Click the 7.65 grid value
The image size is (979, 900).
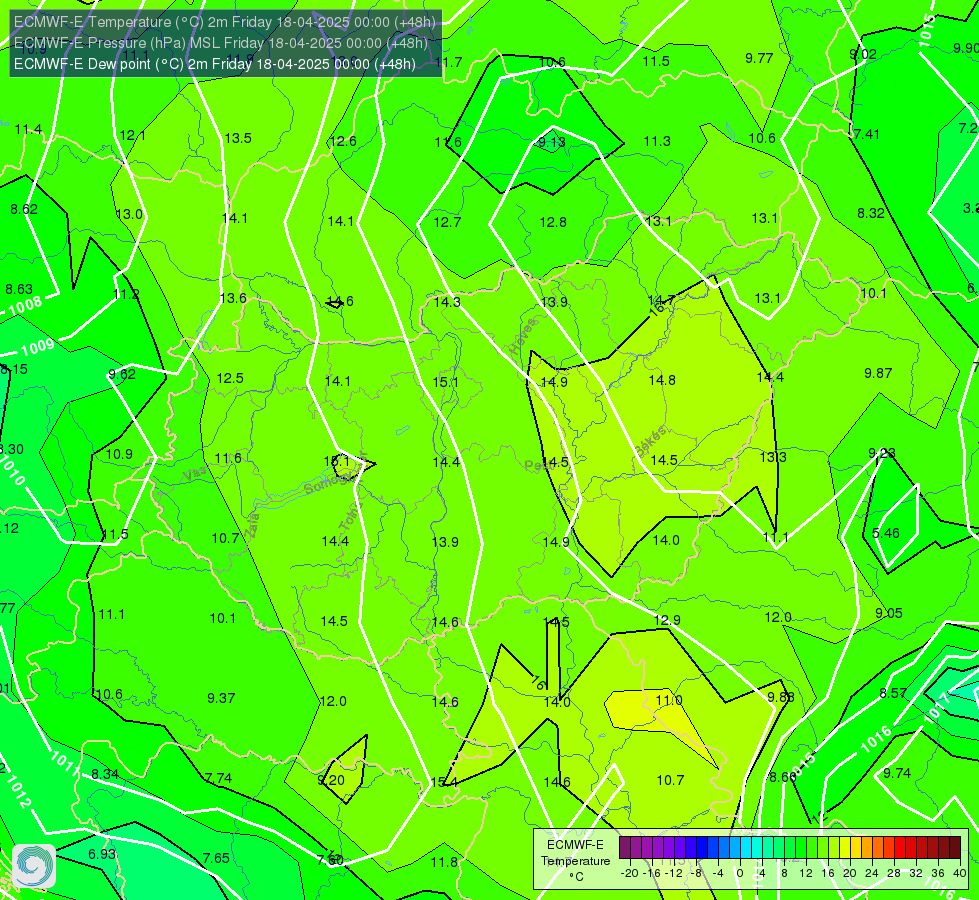(216, 858)
